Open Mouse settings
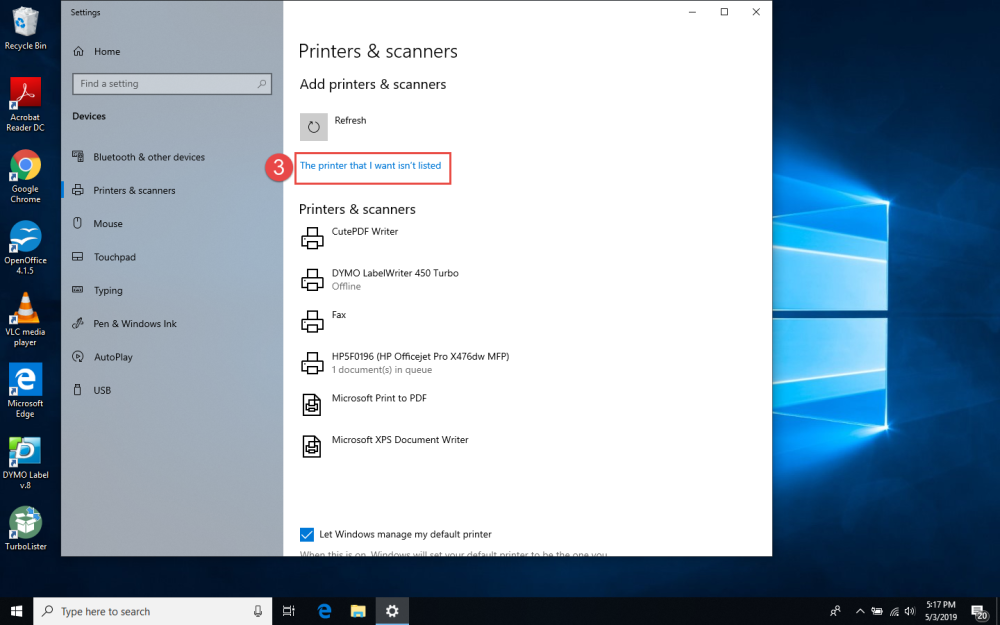The image size is (1000, 625). click(x=108, y=224)
